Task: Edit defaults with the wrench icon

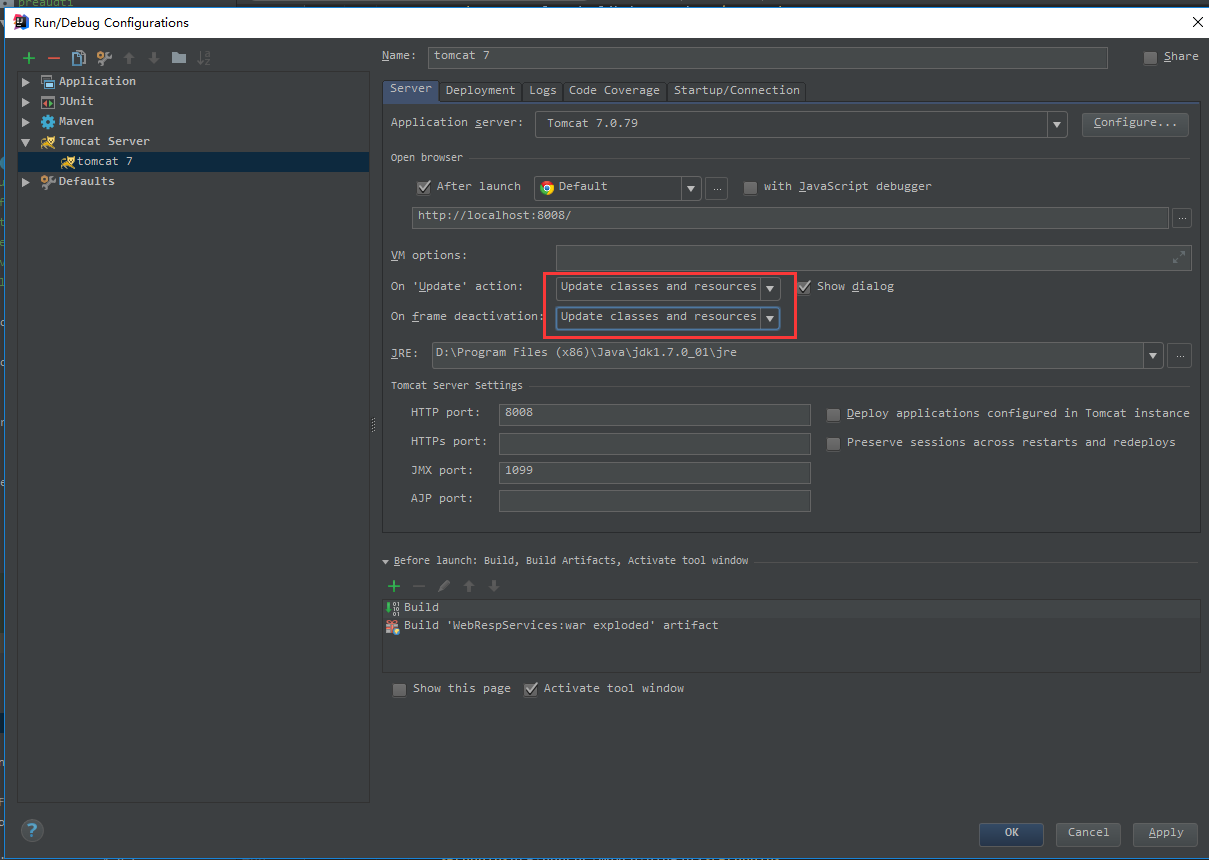Action: tap(104, 58)
